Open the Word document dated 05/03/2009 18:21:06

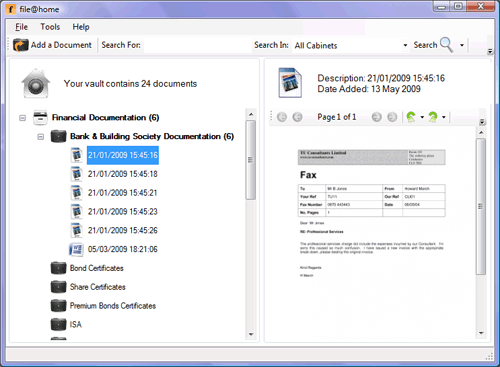pos(122,249)
